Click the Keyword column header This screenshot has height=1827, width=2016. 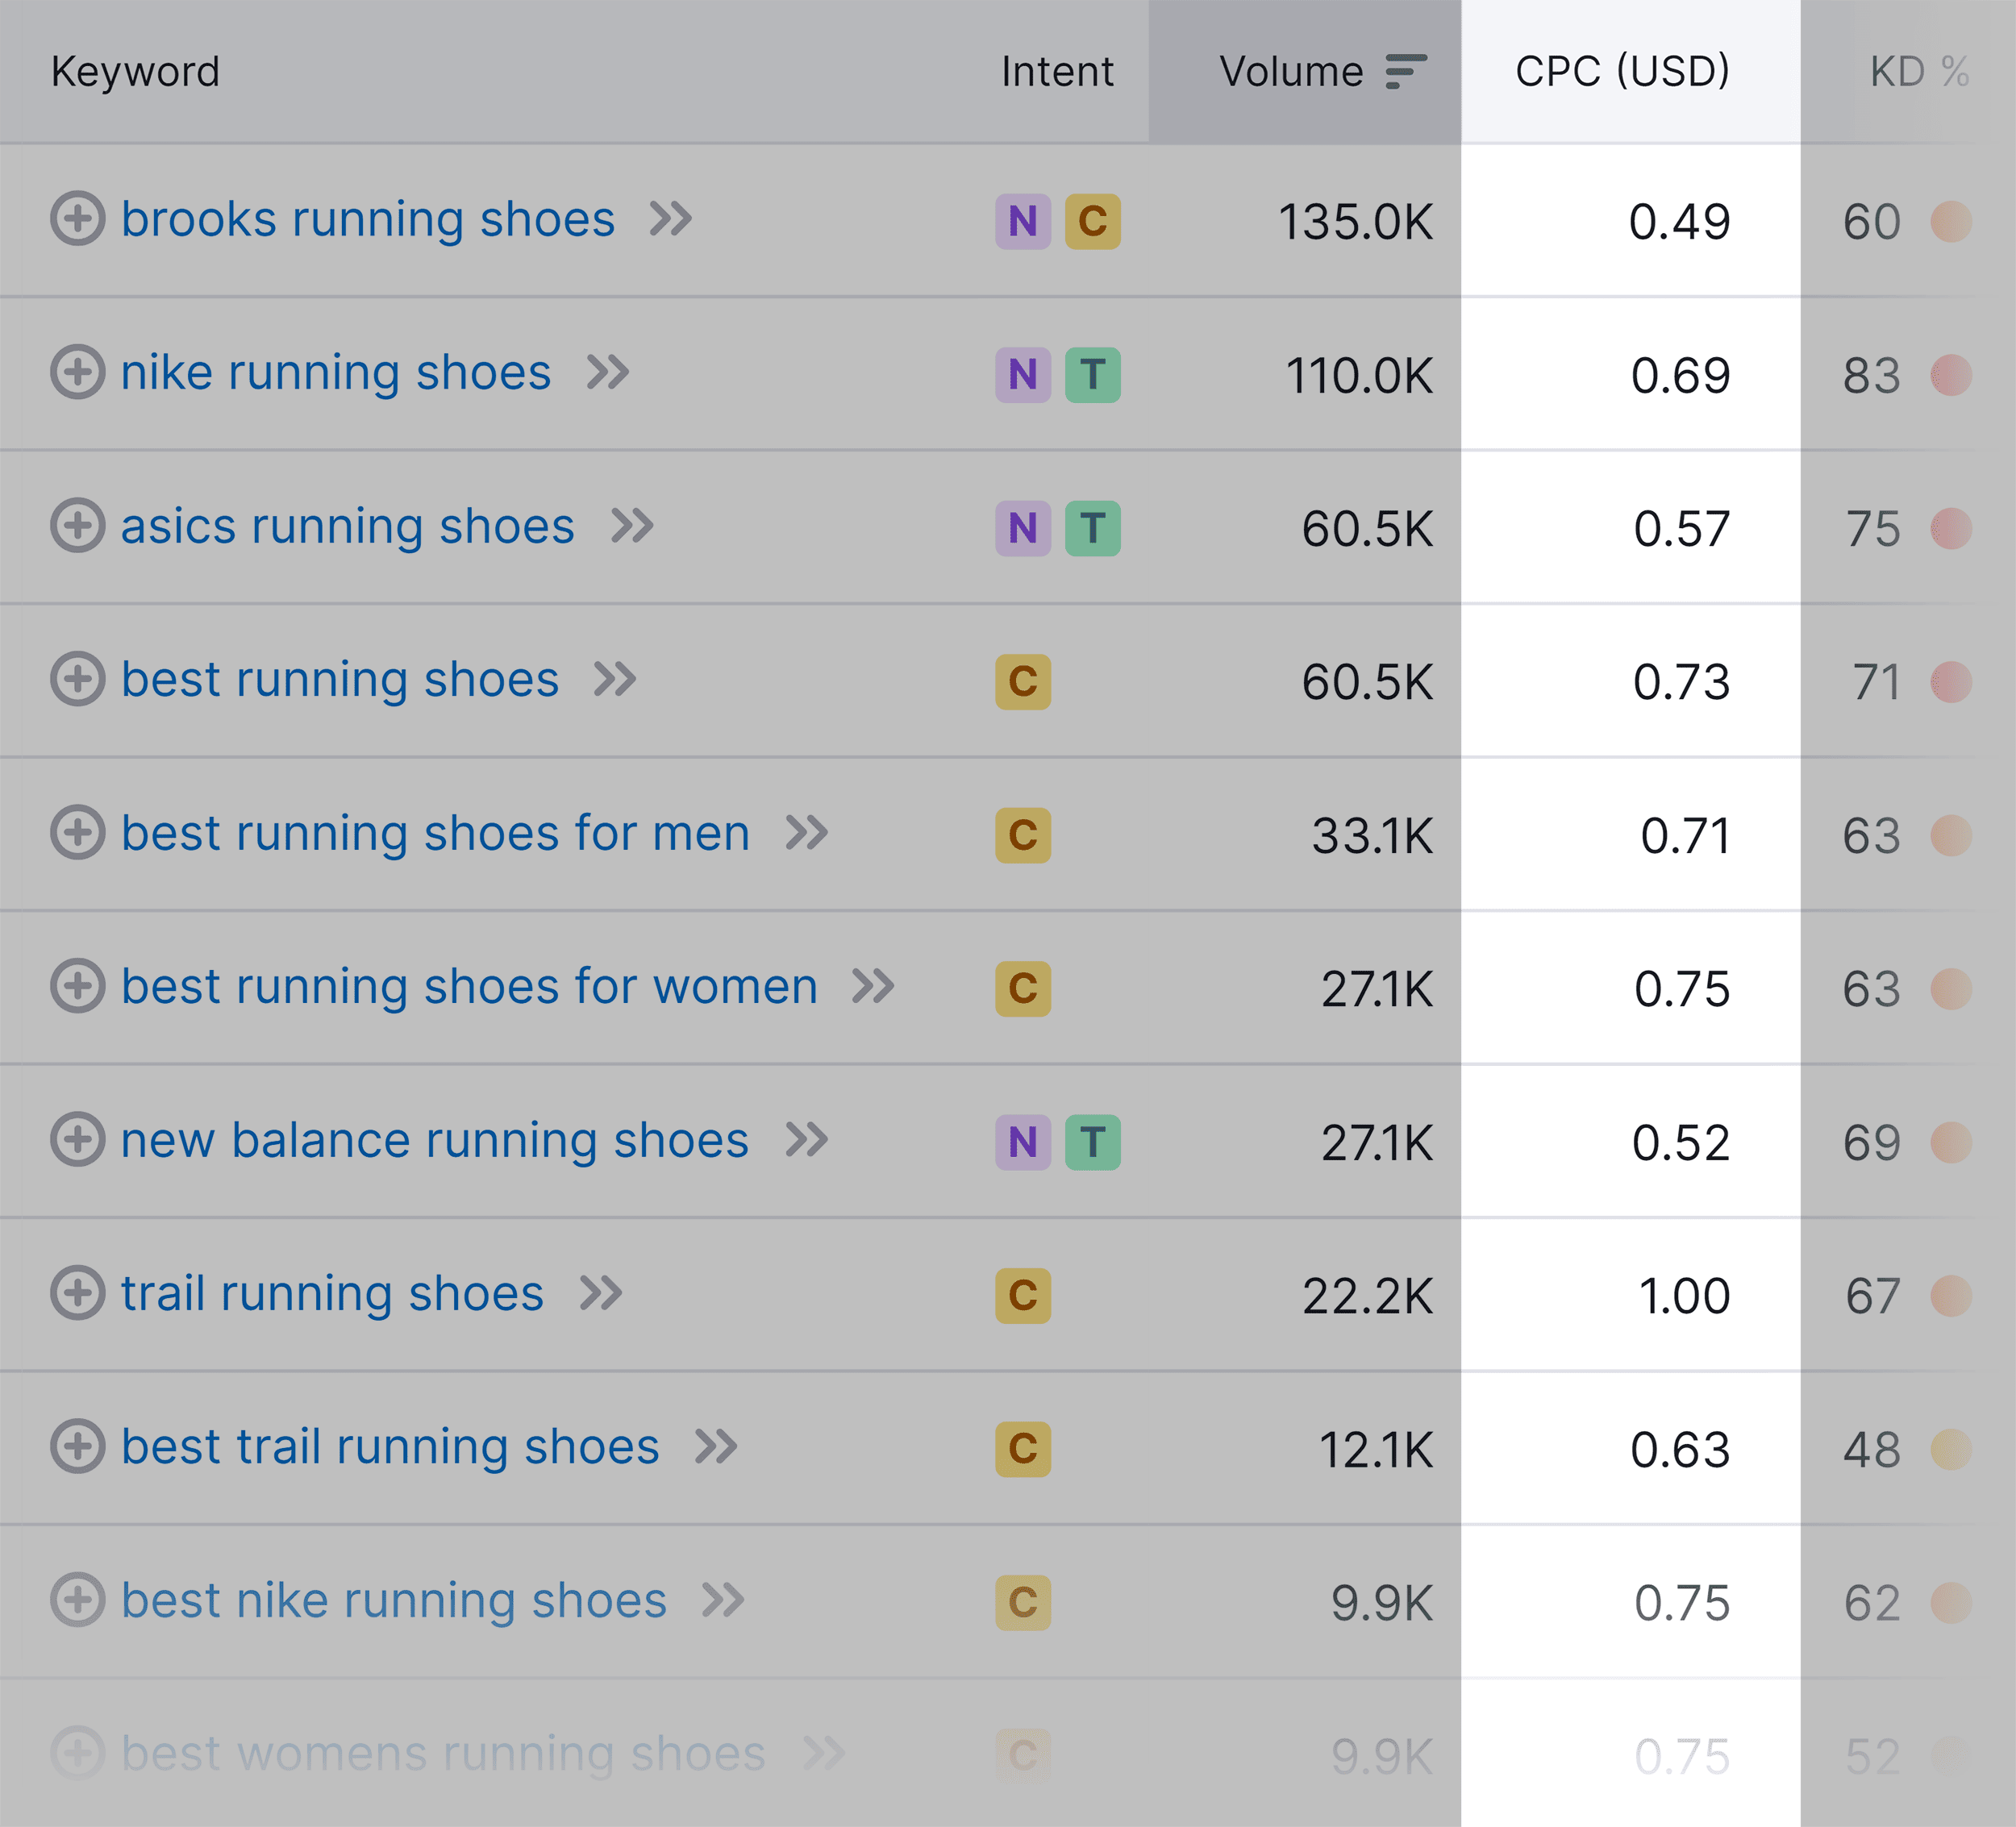tap(135, 71)
